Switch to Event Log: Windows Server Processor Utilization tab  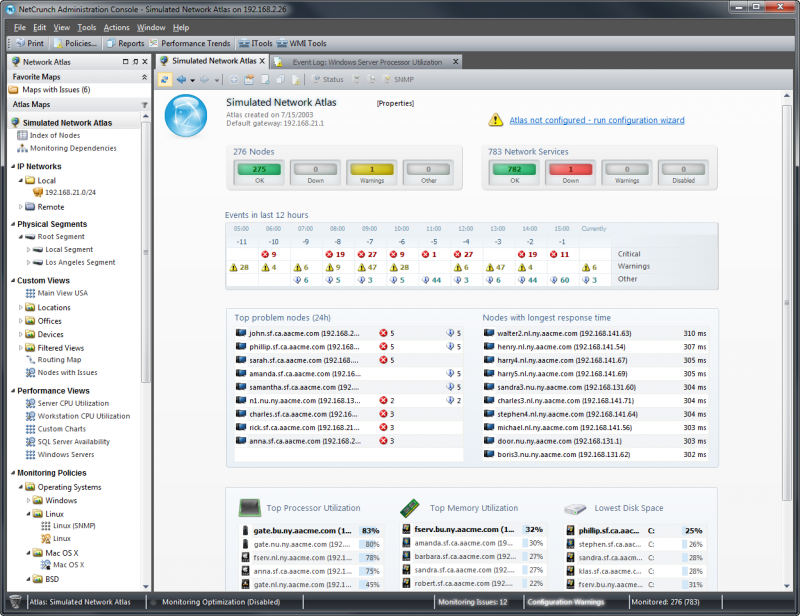tap(367, 62)
